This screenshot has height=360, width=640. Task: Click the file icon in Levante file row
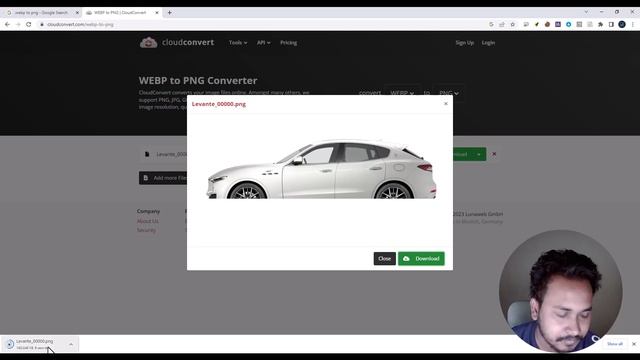[x=147, y=154]
